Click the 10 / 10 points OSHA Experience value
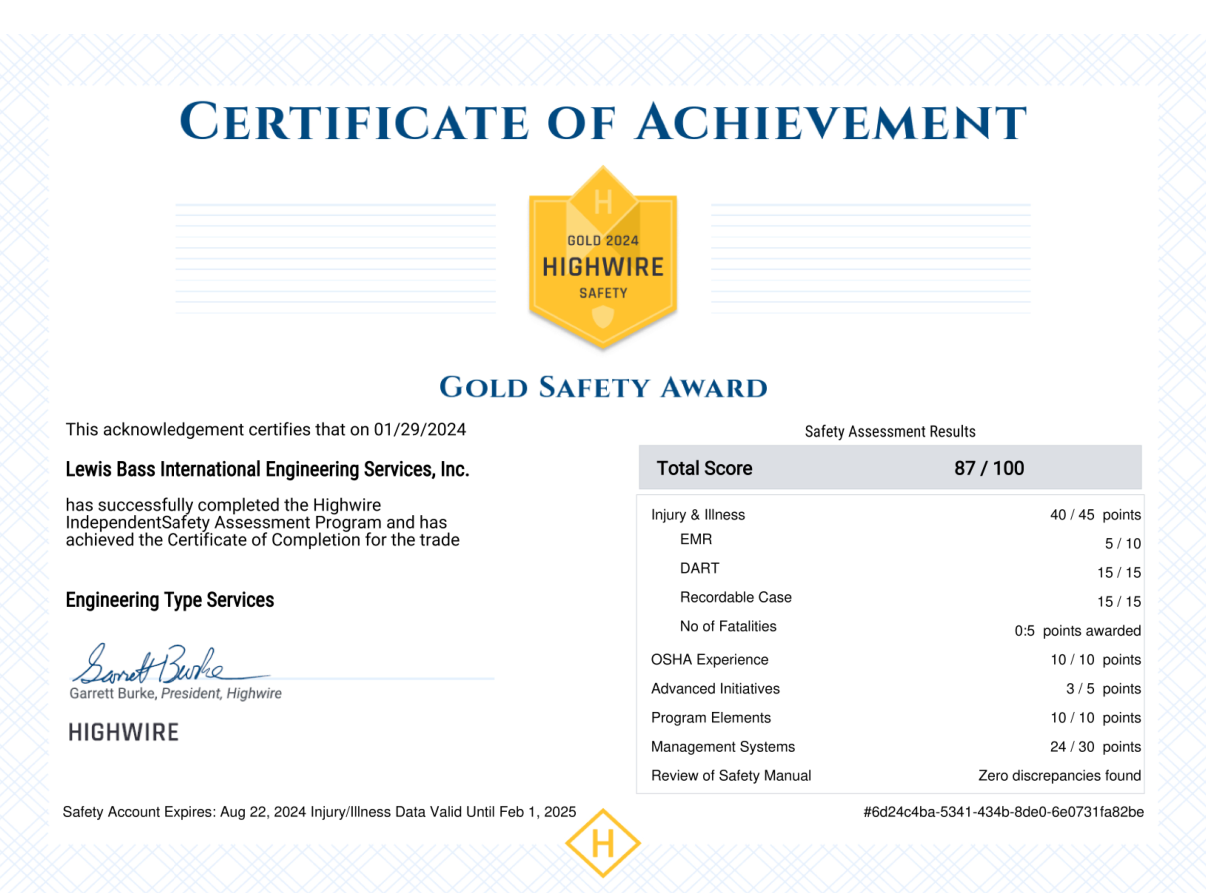The image size is (1206, 893). [x=1095, y=660]
